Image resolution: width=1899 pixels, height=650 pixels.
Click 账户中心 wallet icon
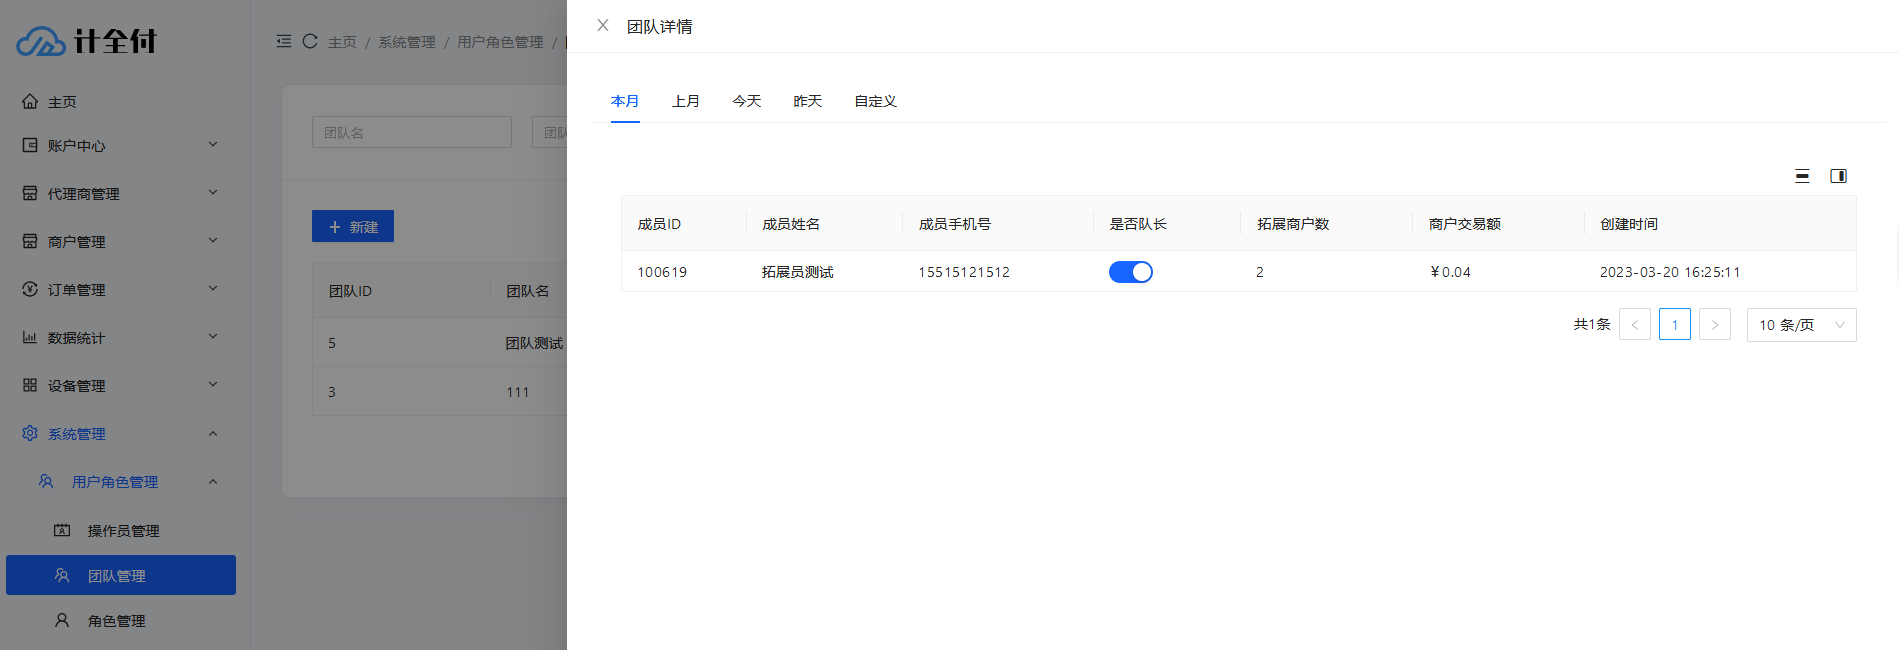(x=30, y=145)
